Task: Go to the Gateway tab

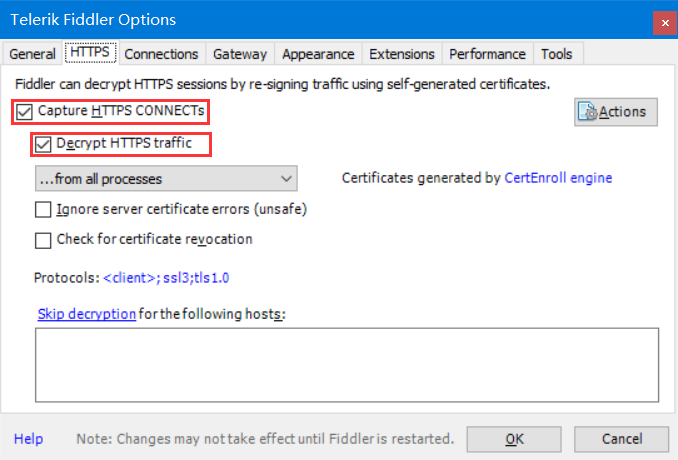Action: click(240, 54)
